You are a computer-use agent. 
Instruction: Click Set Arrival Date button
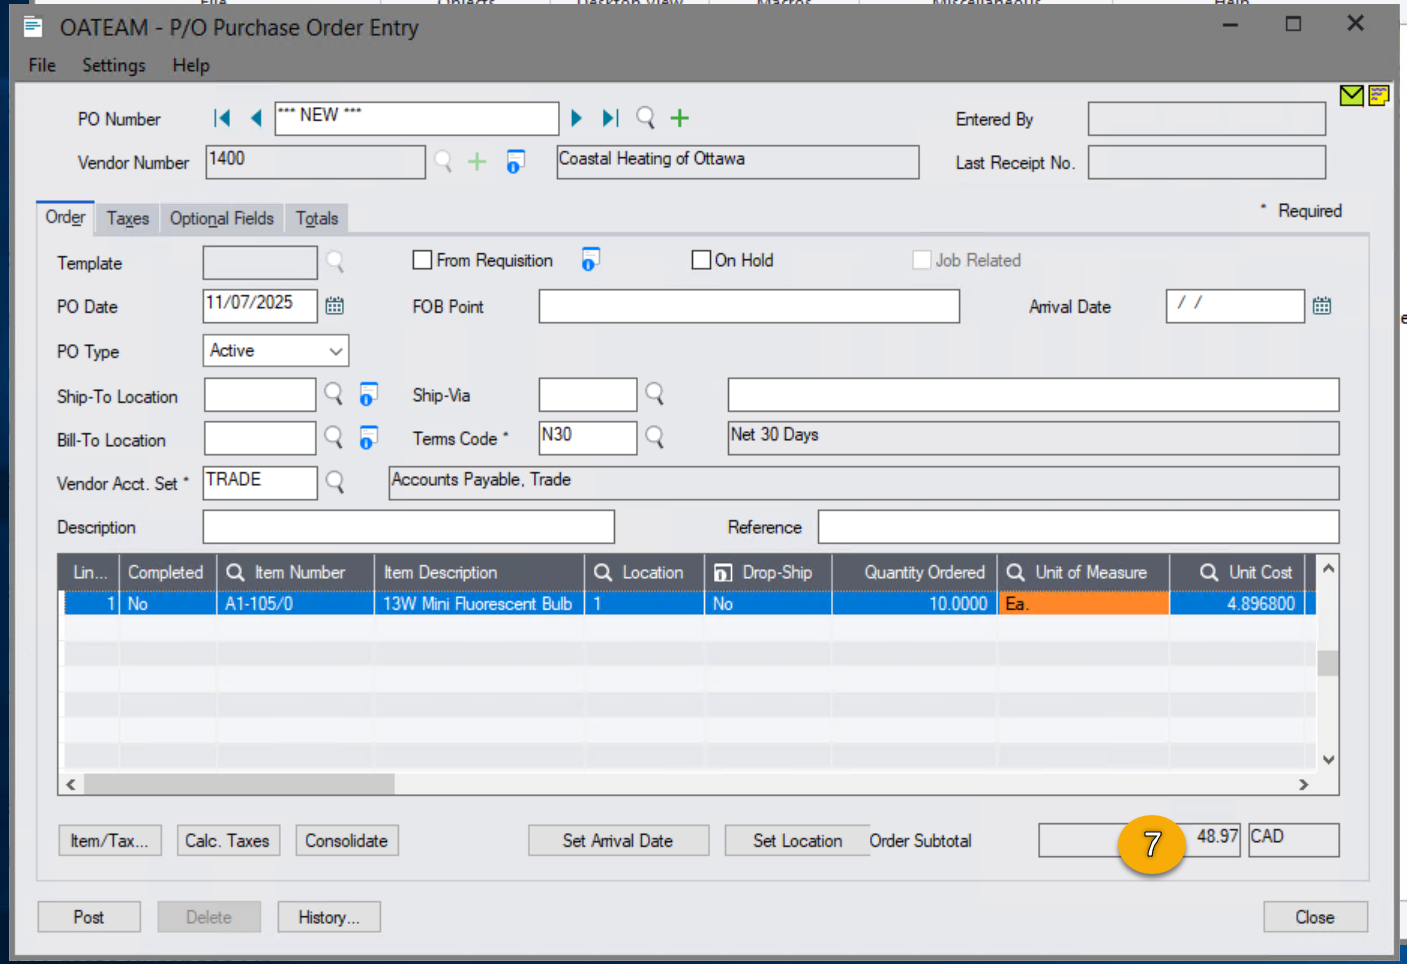click(x=618, y=841)
